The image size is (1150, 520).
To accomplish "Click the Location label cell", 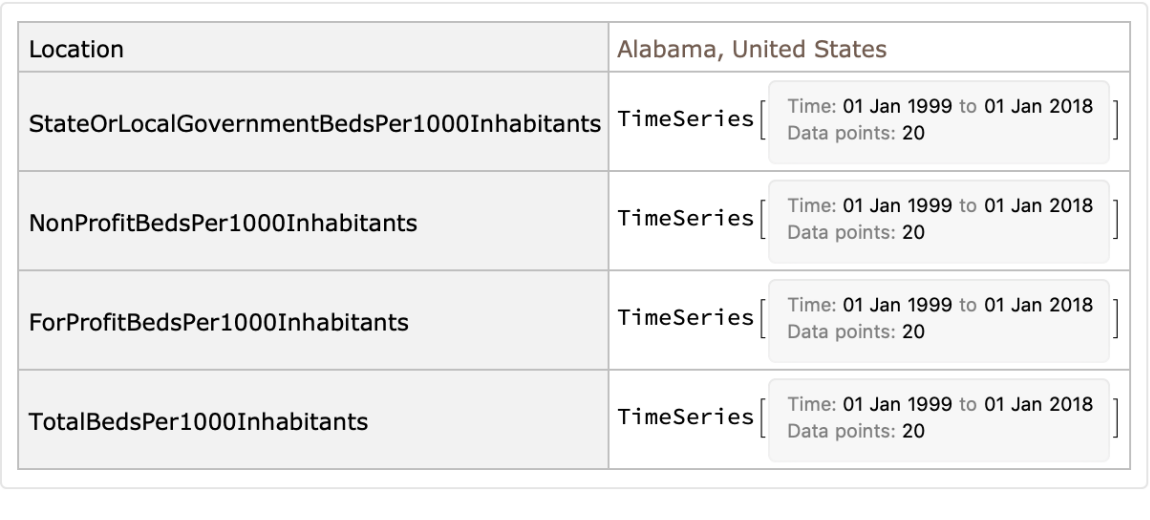I will pyautogui.click(x=76, y=49).
